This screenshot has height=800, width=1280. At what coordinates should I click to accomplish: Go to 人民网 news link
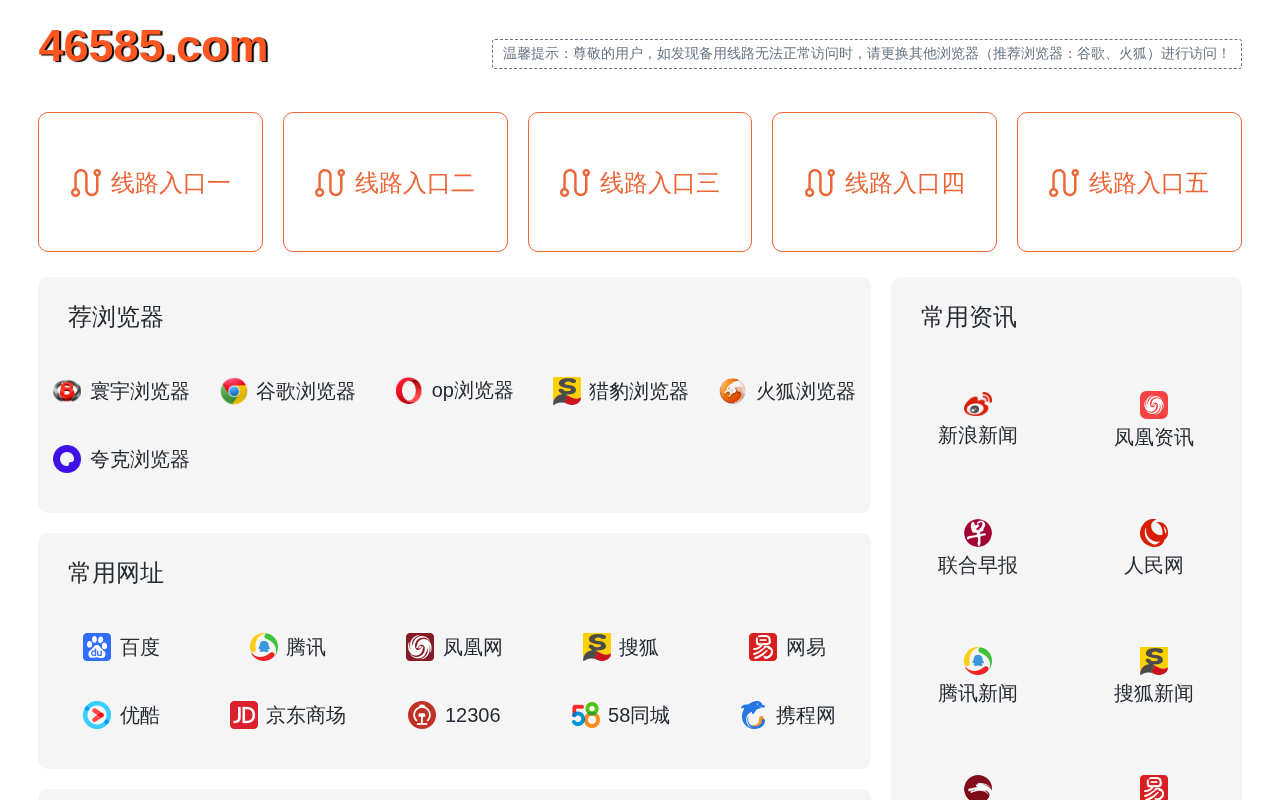click(x=1154, y=565)
